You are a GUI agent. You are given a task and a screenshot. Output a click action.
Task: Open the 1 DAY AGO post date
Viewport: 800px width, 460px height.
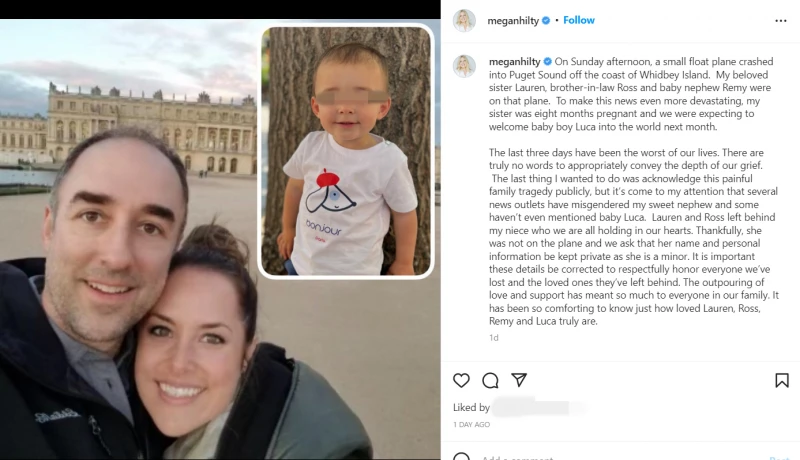[471, 424]
